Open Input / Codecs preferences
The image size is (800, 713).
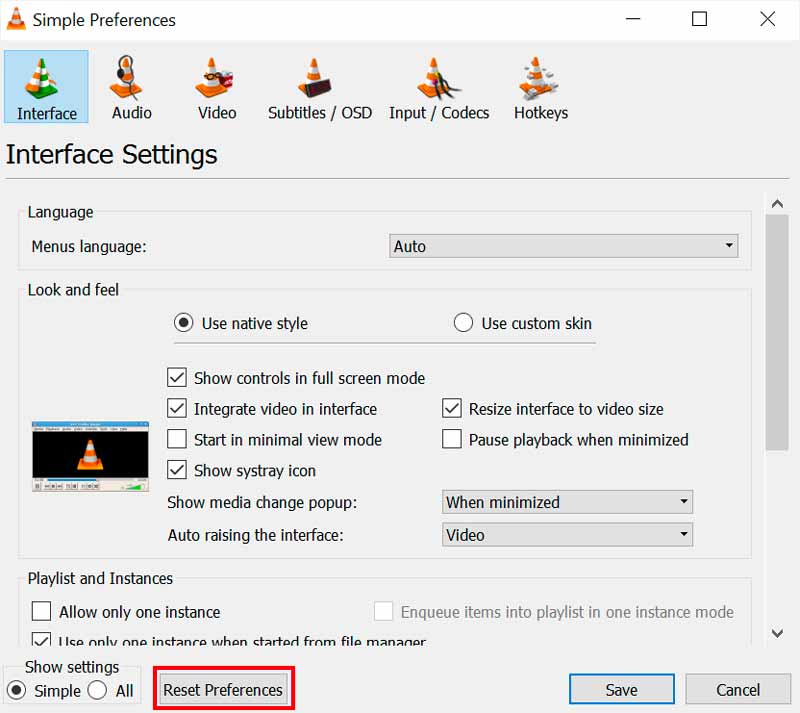click(438, 88)
